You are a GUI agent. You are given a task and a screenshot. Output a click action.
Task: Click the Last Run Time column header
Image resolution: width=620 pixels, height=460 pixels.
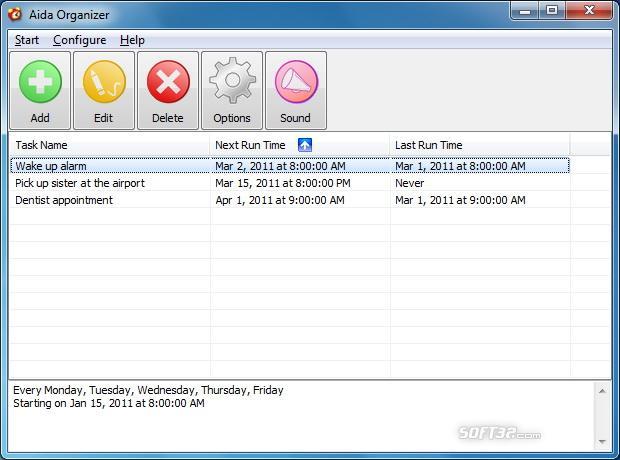click(x=480, y=145)
